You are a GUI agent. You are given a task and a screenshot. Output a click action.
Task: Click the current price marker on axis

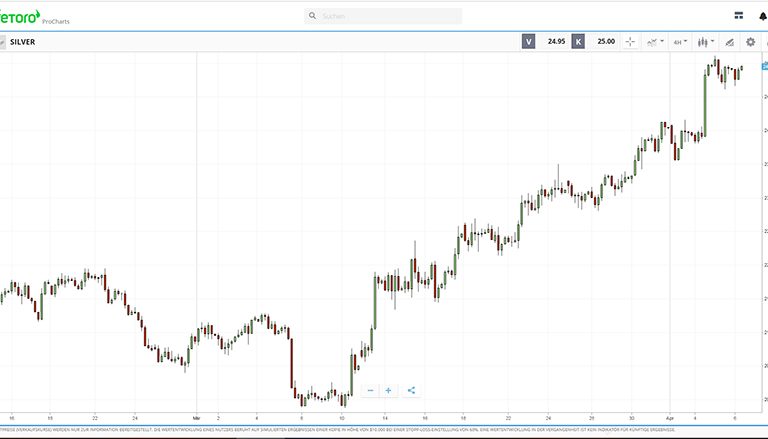(764, 66)
